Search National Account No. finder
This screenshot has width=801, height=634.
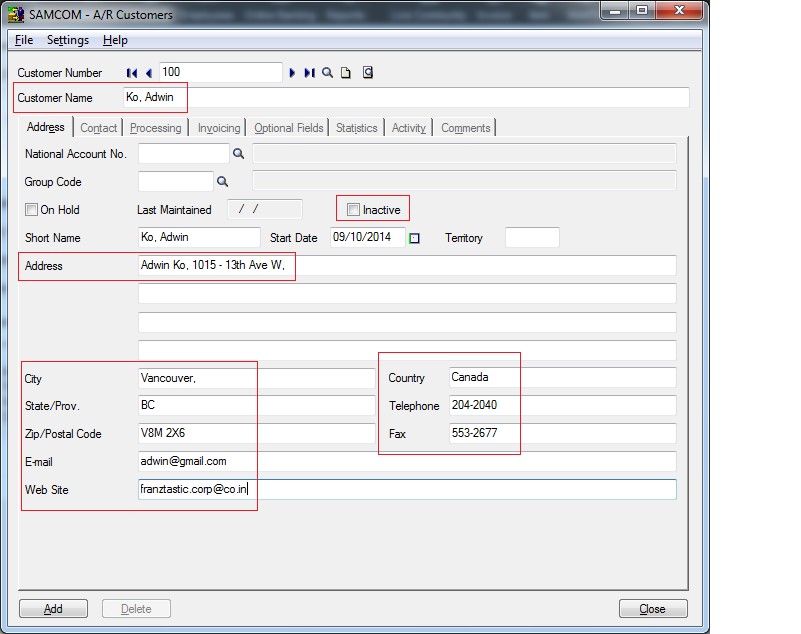[239, 153]
